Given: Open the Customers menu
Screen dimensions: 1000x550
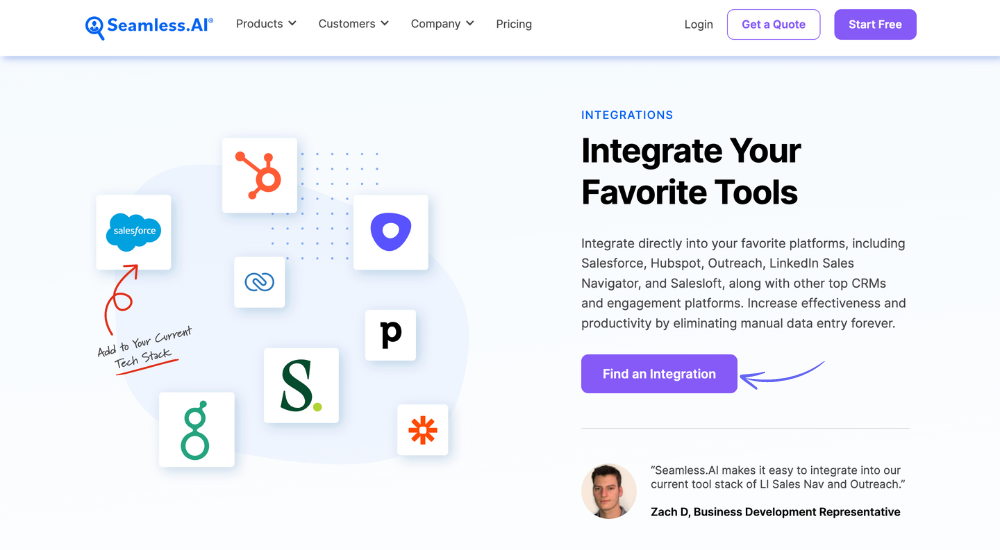Looking at the screenshot, I should 353,24.
